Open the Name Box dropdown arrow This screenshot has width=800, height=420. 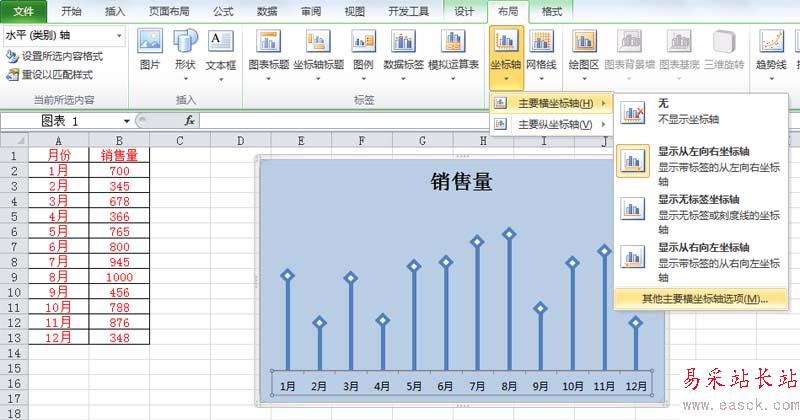click(127, 121)
